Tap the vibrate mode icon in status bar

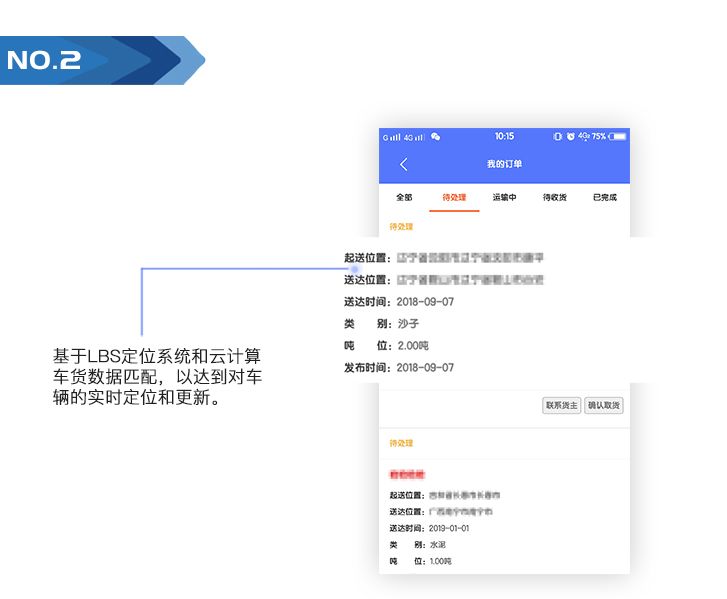557,136
